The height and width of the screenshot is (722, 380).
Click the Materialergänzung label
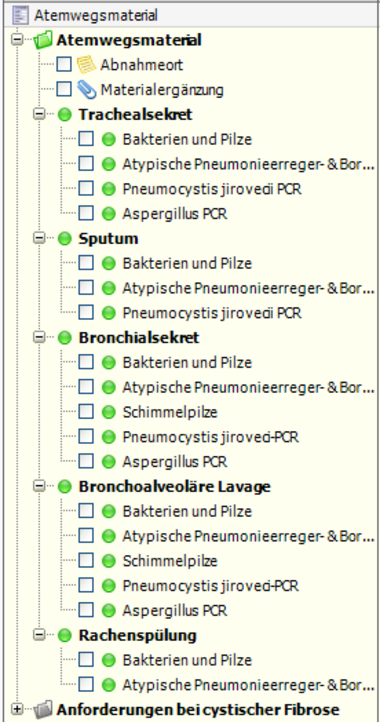coord(162,89)
